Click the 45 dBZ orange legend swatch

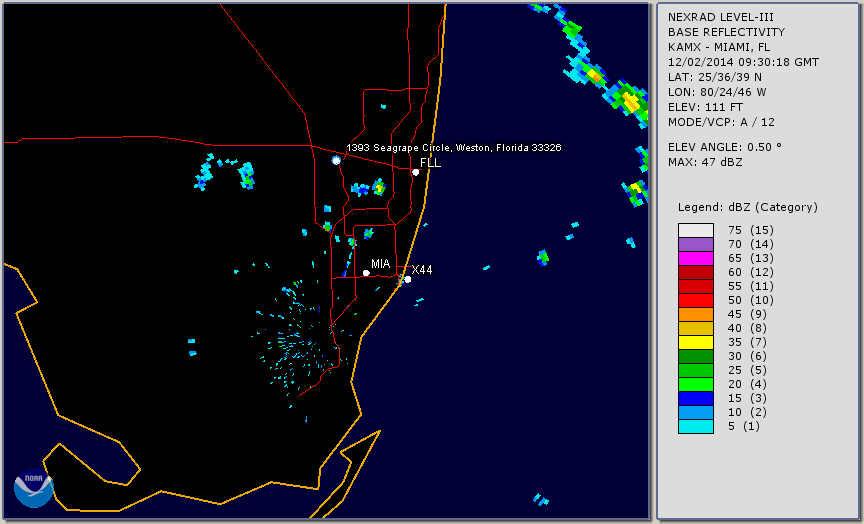coord(696,315)
